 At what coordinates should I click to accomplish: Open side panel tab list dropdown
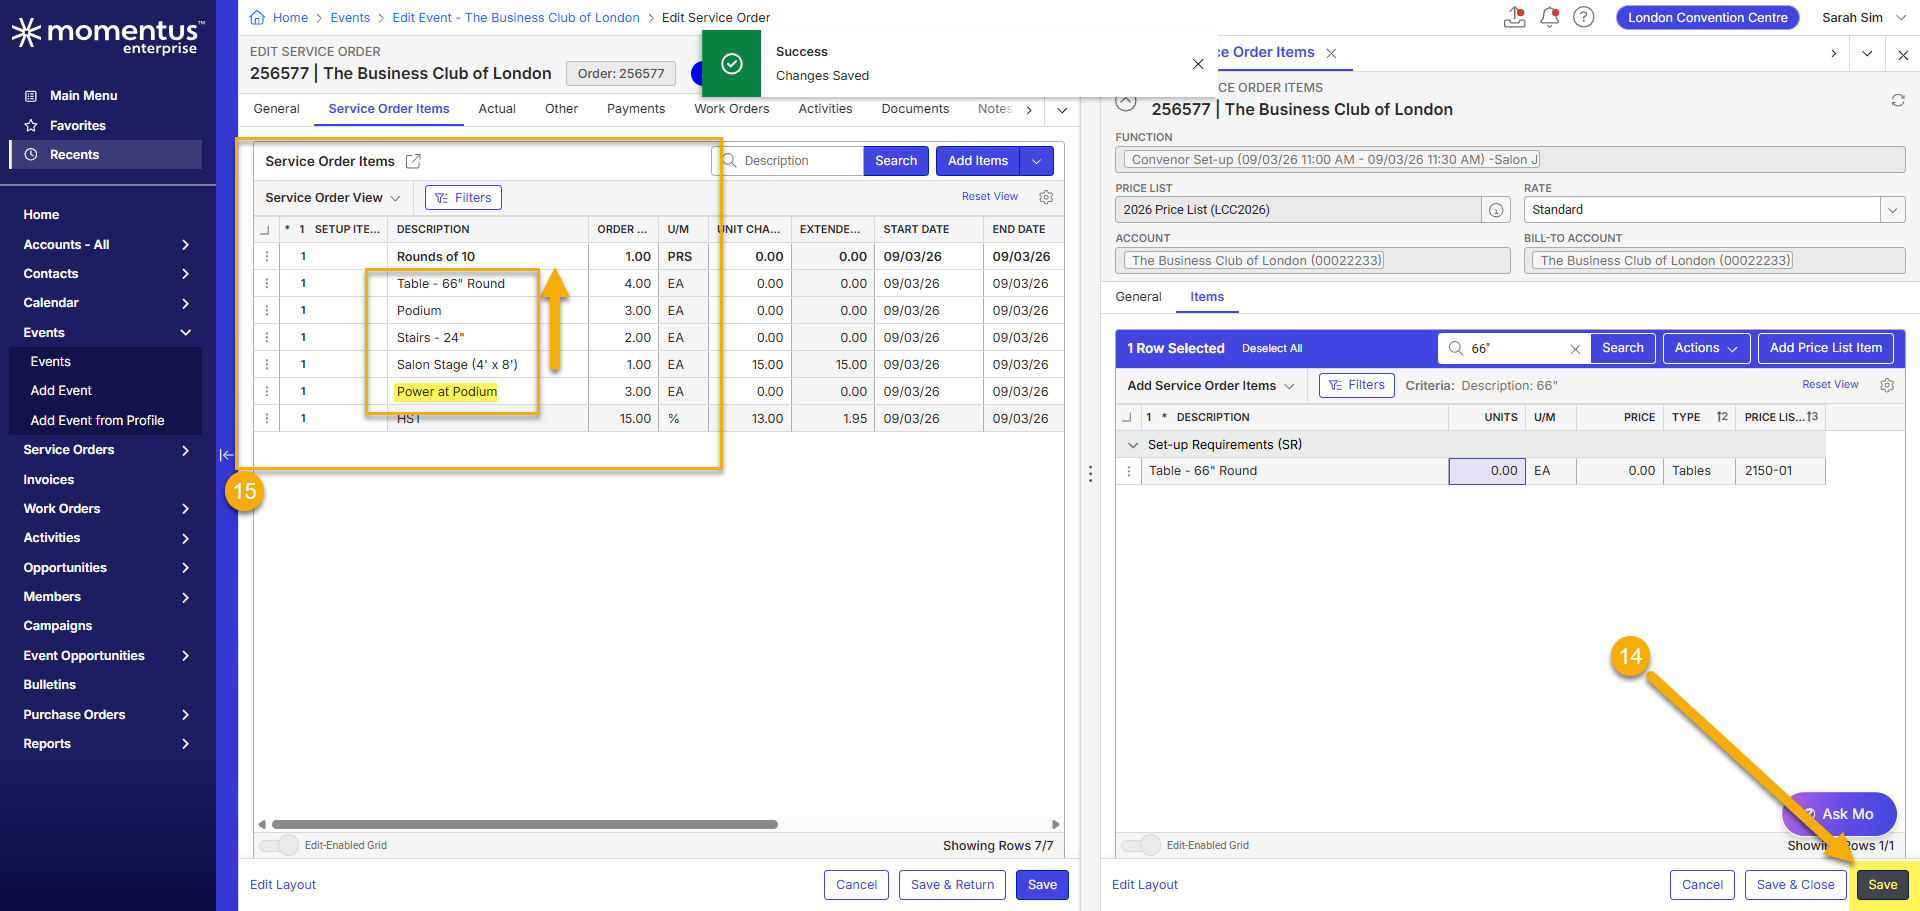[x=1867, y=54]
